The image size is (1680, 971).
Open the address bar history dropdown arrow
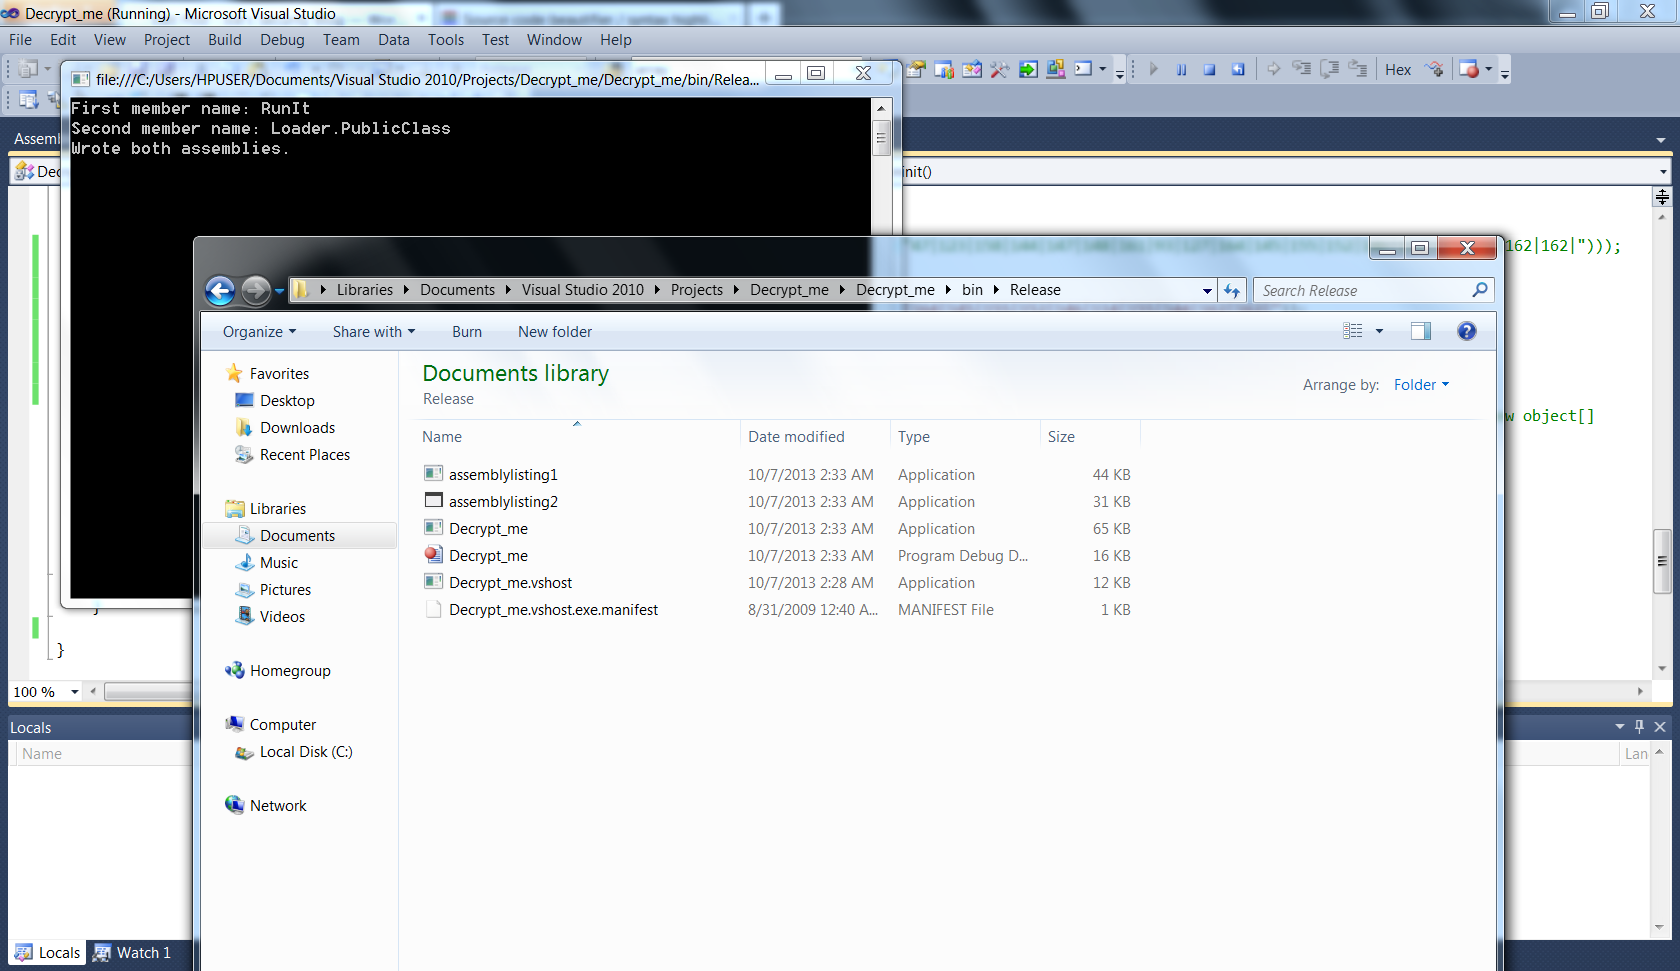1207,291
